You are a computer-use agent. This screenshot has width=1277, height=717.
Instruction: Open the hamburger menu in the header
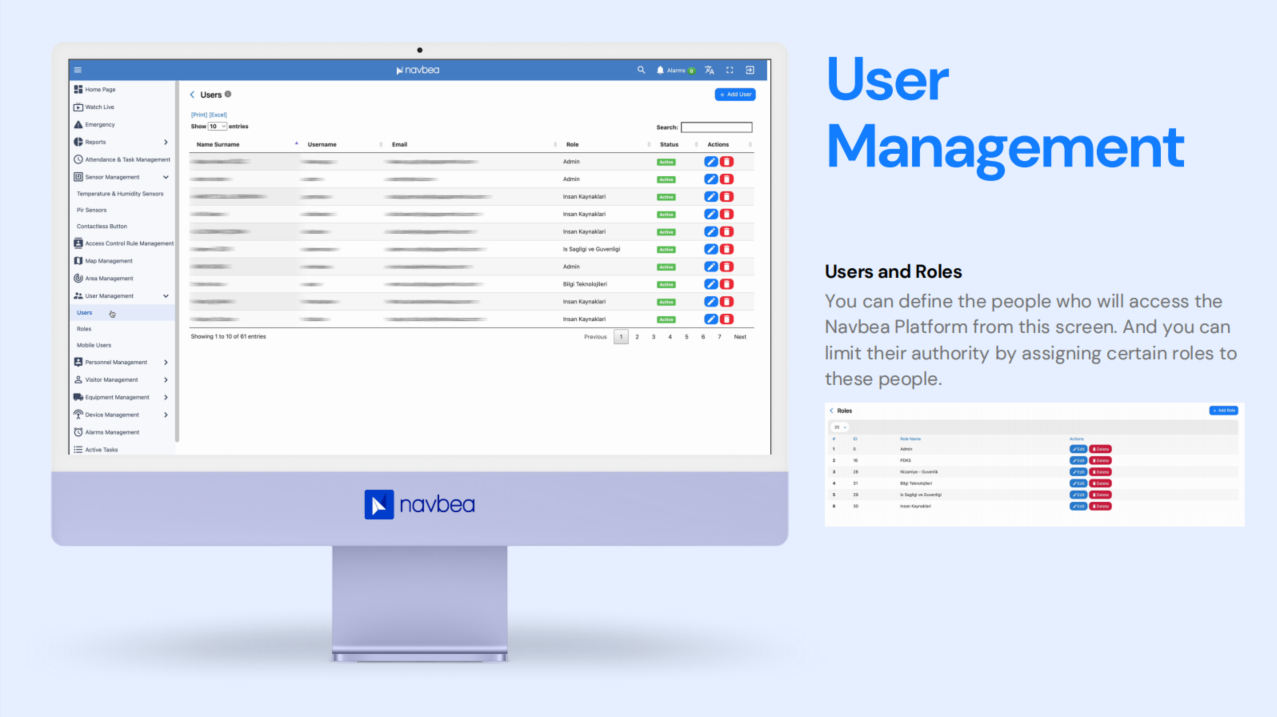point(78,70)
